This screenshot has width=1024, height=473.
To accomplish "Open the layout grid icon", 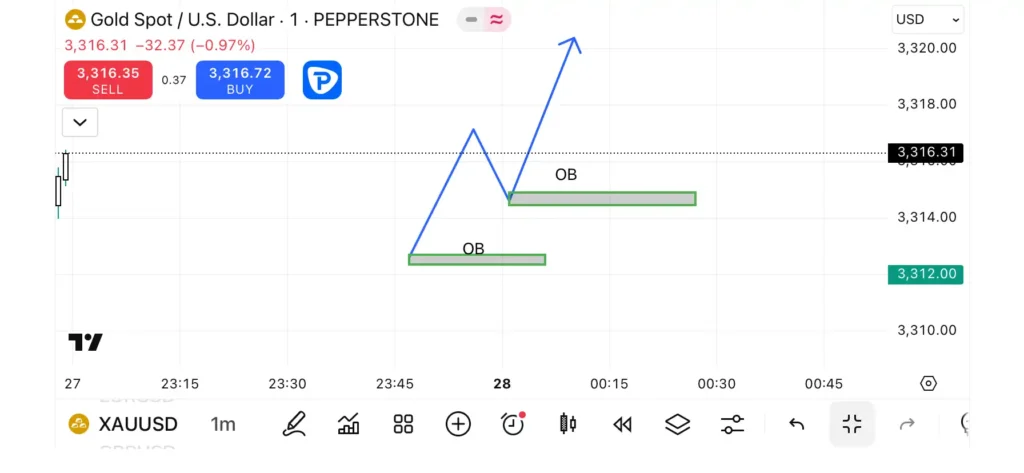I will pyautogui.click(x=404, y=424).
